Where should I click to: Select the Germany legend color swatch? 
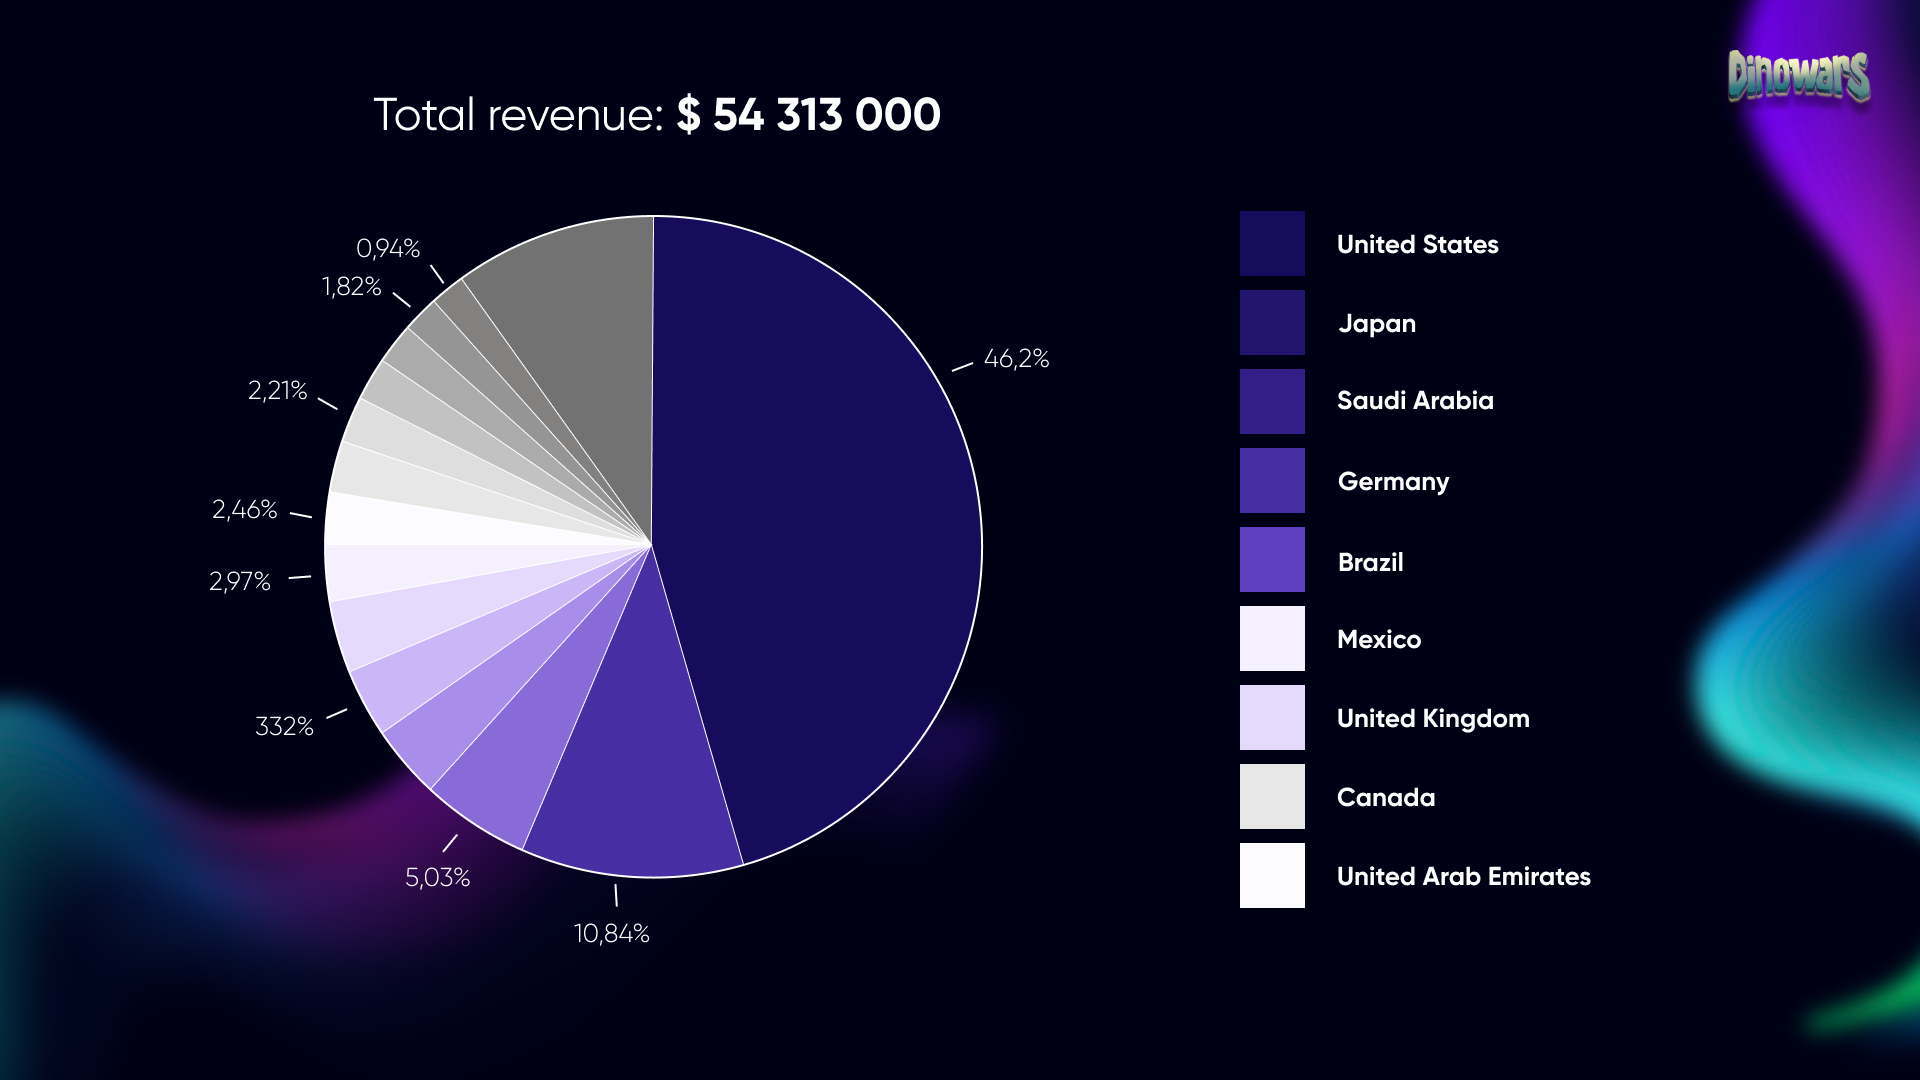1272,480
